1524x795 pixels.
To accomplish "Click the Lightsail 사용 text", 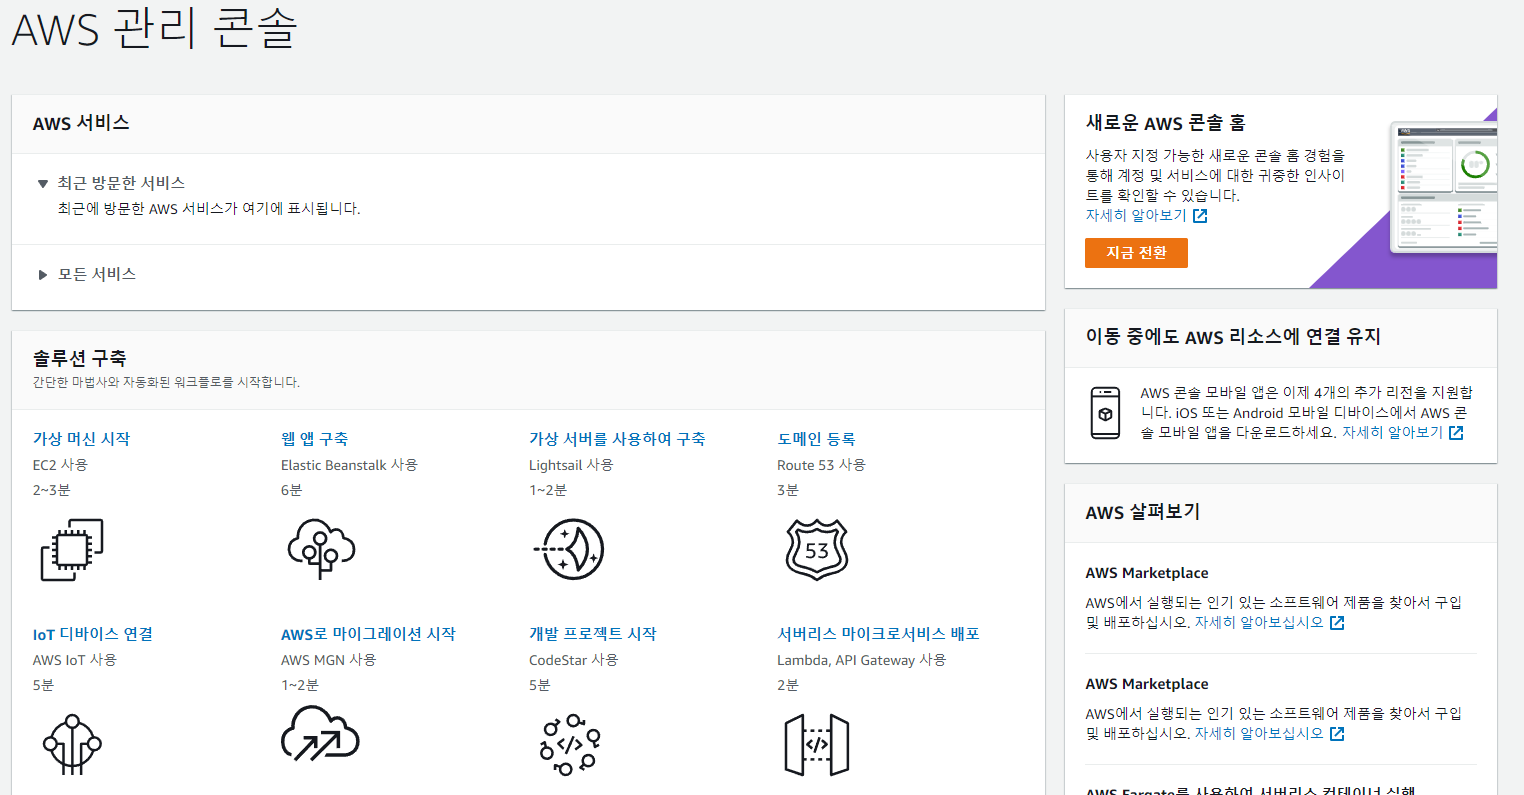I will pyautogui.click(x=571, y=465).
